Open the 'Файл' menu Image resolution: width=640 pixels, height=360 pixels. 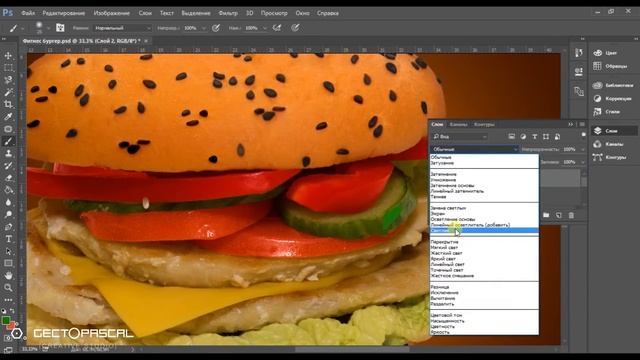click(28, 13)
